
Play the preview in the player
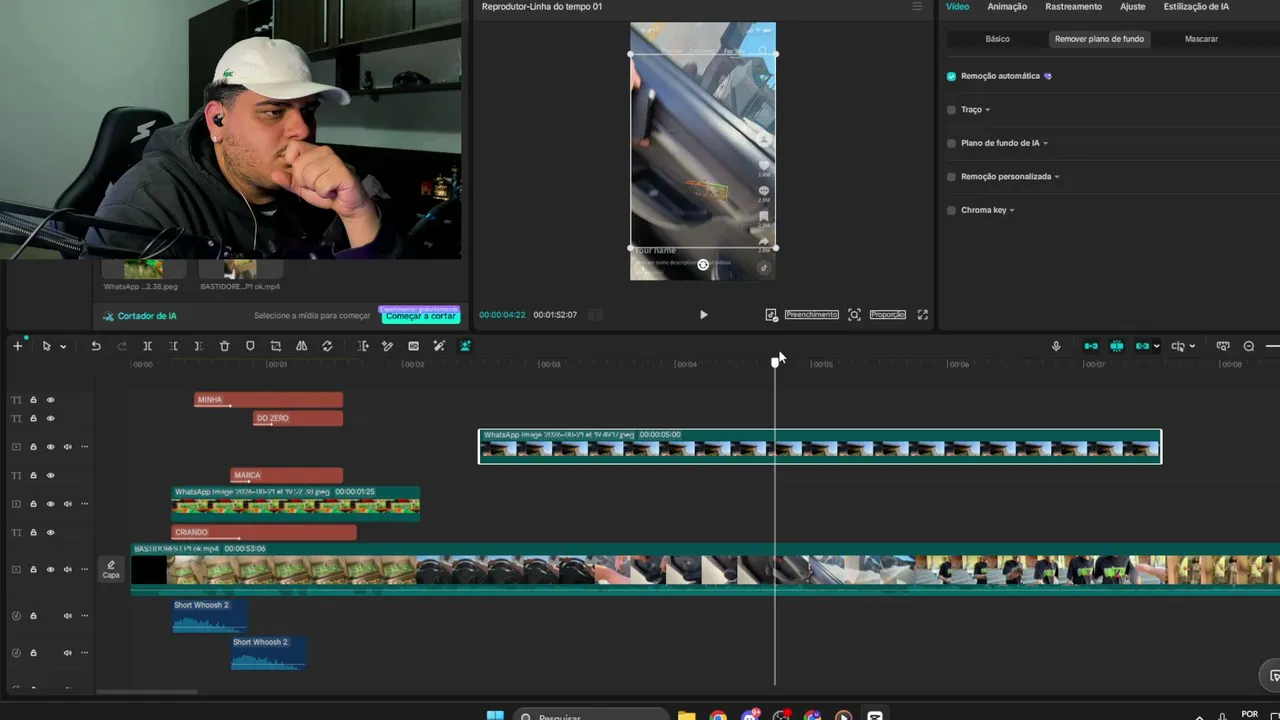click(x=703, y=315)
